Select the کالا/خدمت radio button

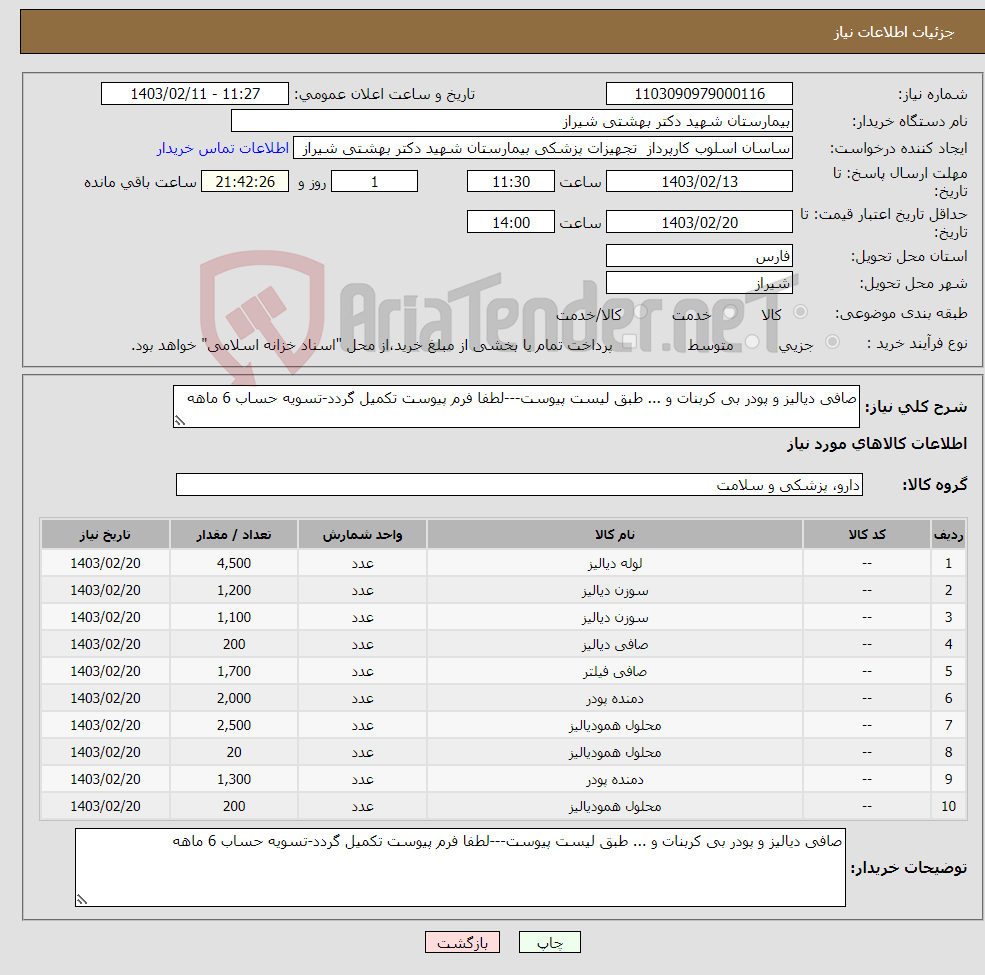pos(641,312)
